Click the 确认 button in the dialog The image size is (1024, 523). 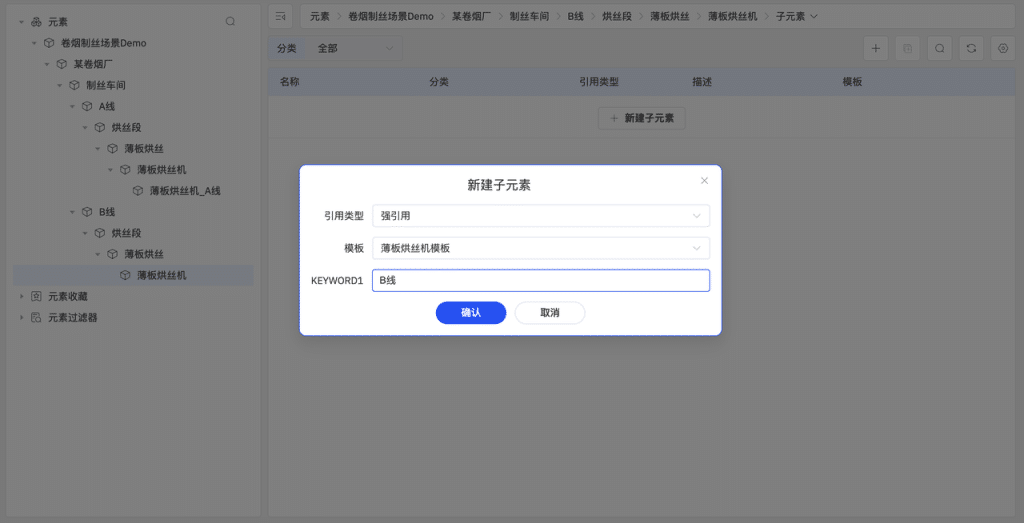(471, 313)
